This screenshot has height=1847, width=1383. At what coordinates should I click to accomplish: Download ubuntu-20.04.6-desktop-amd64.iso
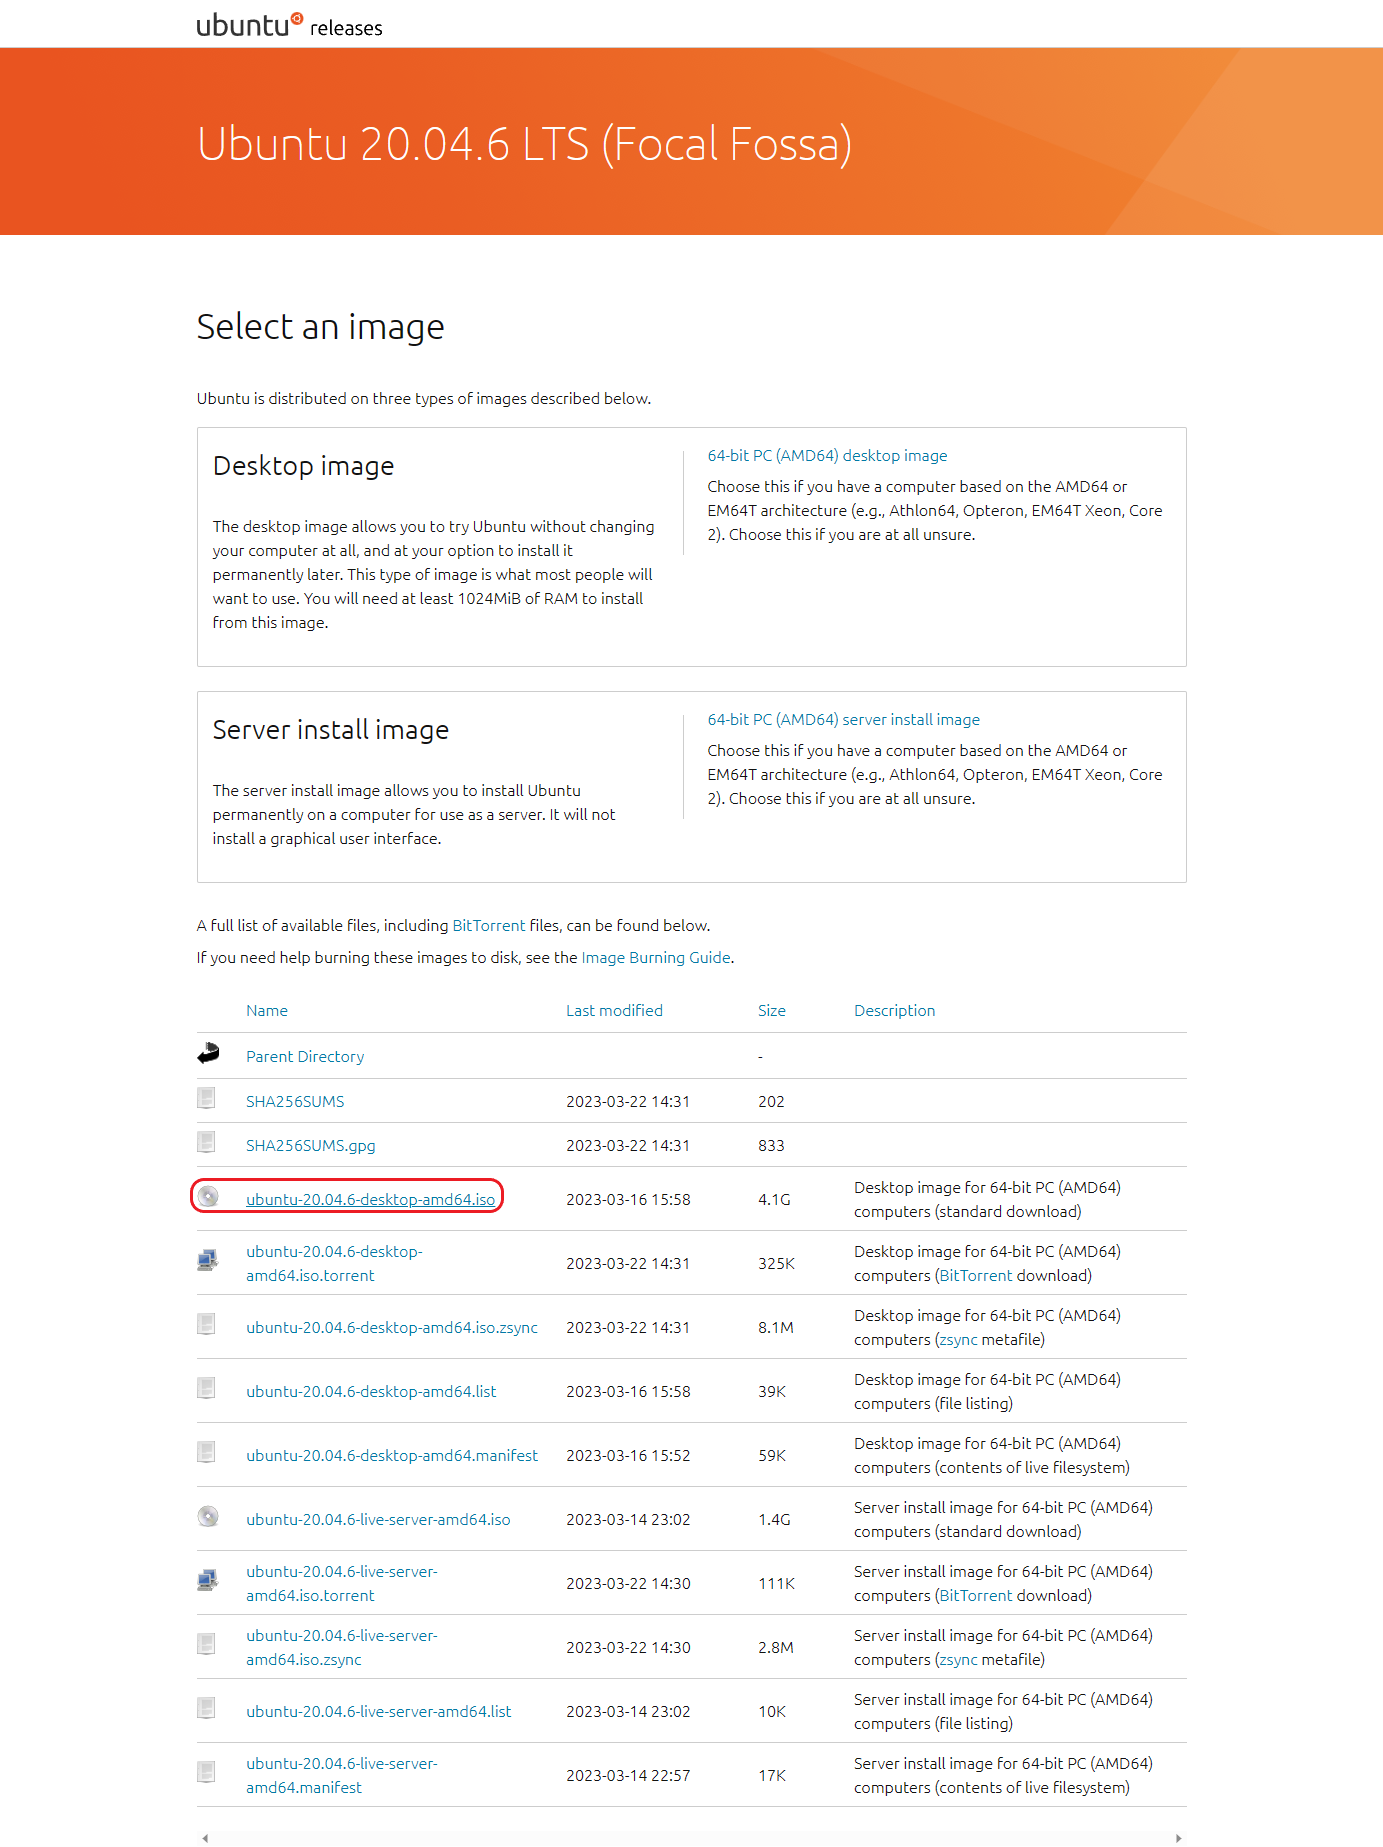click(x=371, y=1200)
